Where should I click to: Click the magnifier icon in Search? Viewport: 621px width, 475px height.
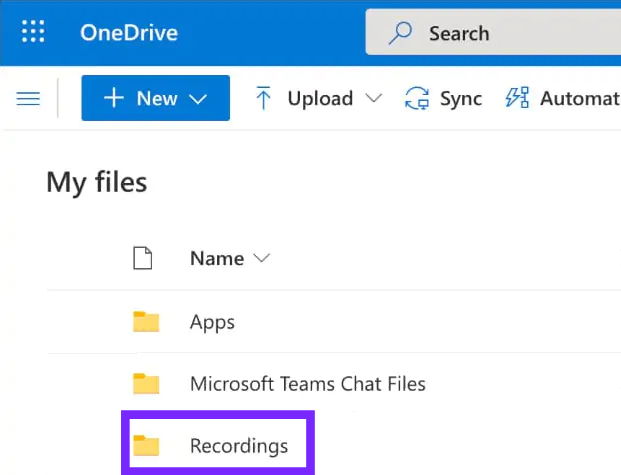[x=401, y=33]
